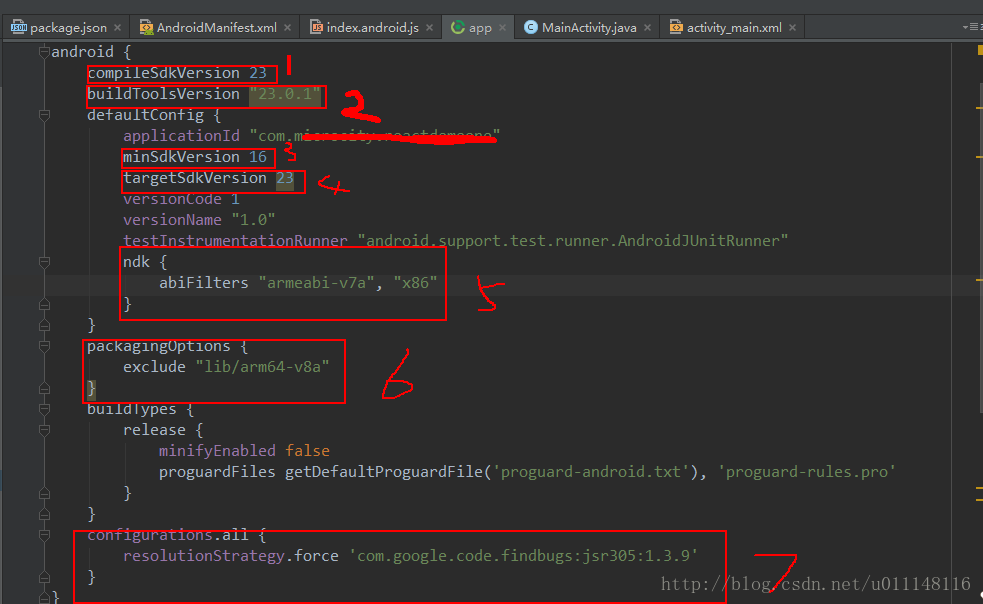
Task: Close the index.android.js tab
Action: (429, 28)
